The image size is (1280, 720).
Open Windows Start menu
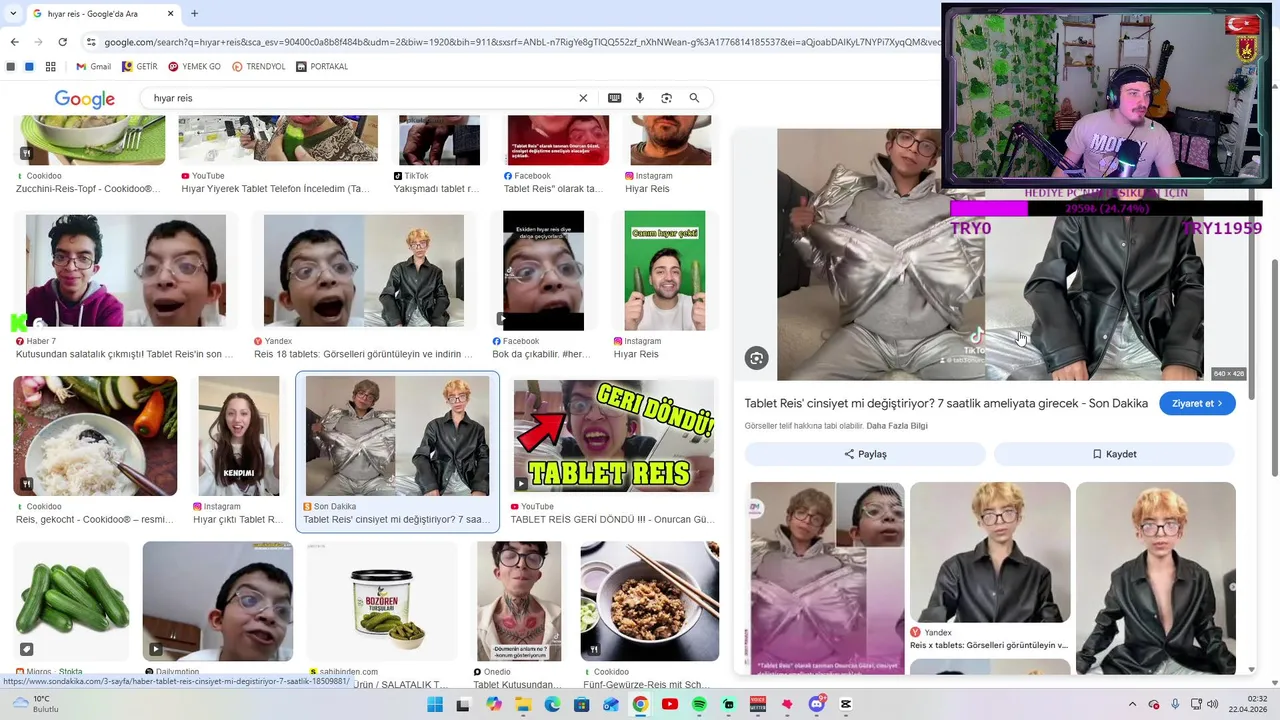coord(435,704)
